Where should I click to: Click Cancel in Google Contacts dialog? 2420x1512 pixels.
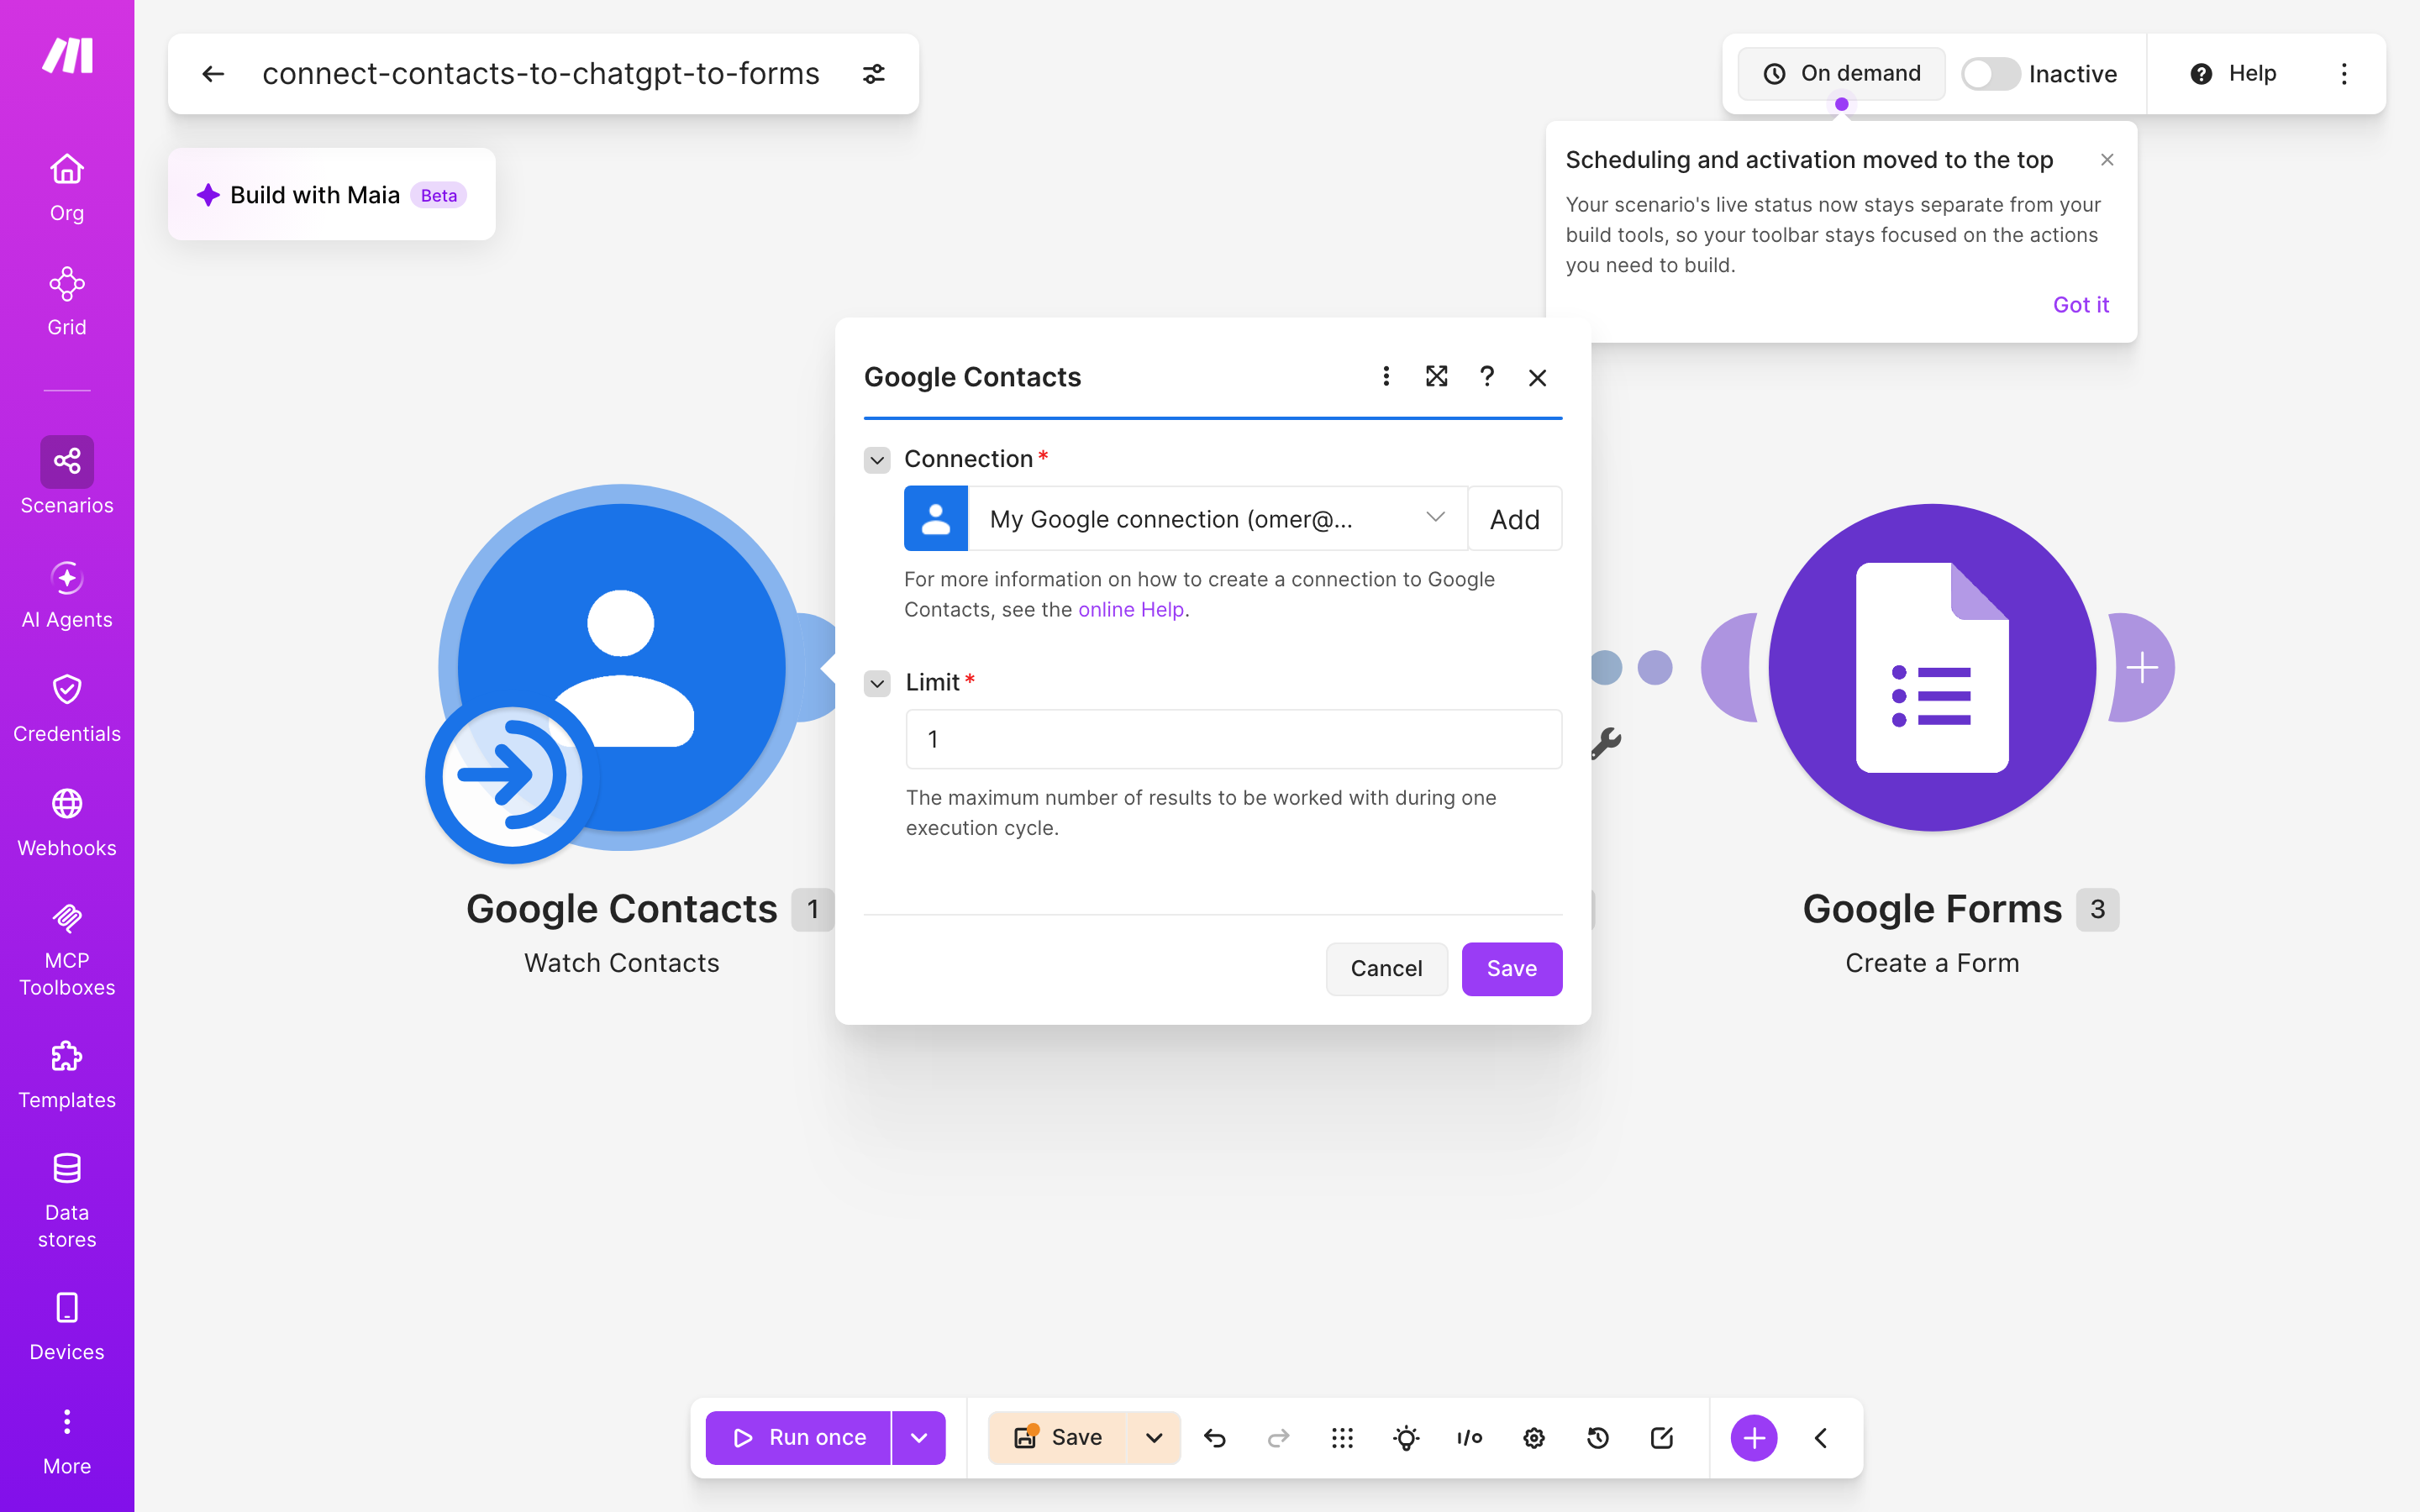[x=1386, y=968]
